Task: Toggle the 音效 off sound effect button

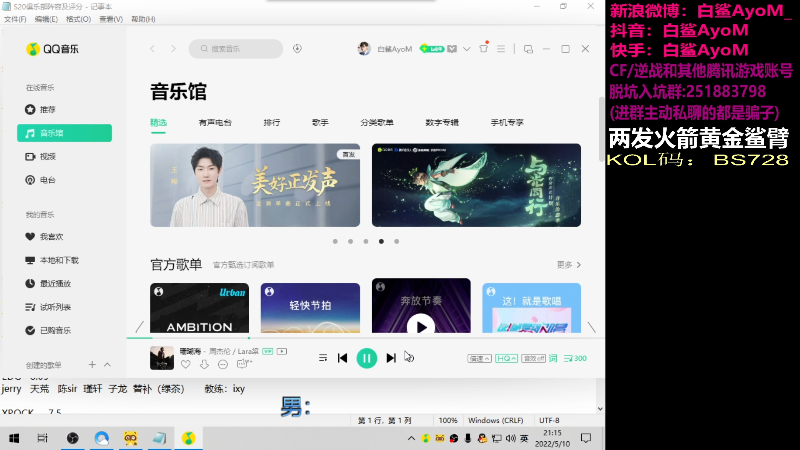Action: [x=533, y=359]
